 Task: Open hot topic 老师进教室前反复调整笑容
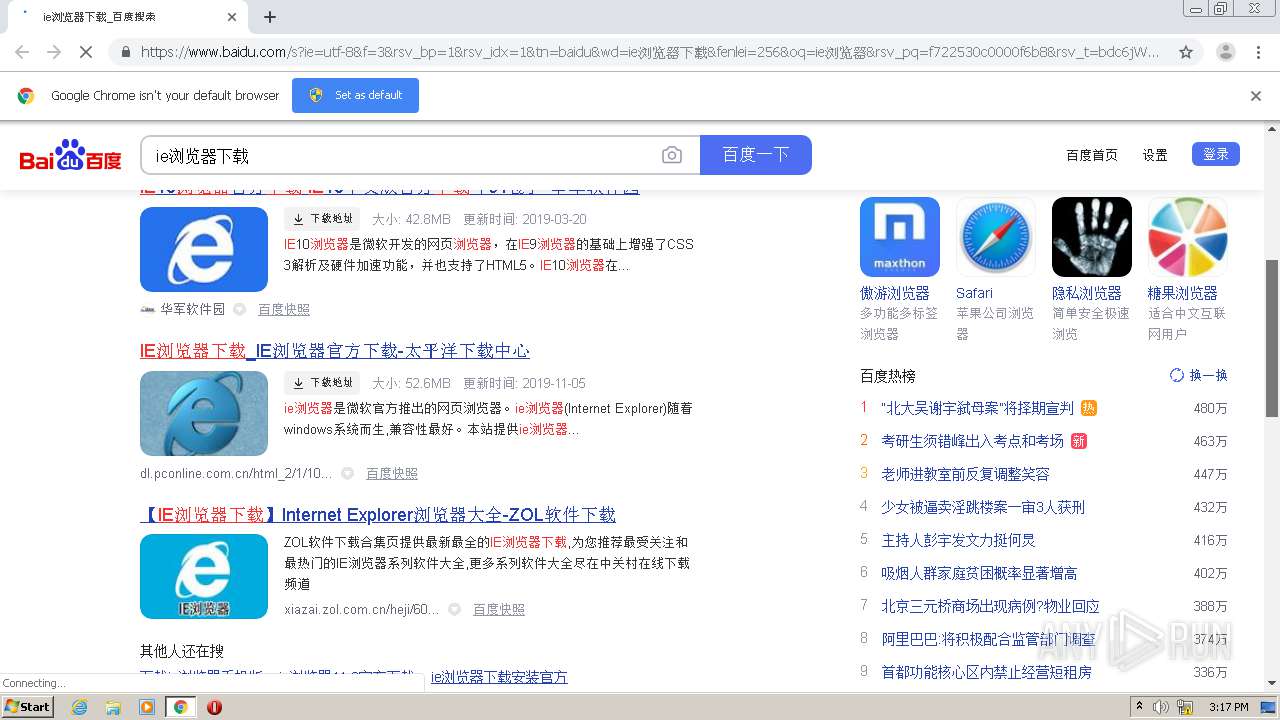[x=965, y=474]
